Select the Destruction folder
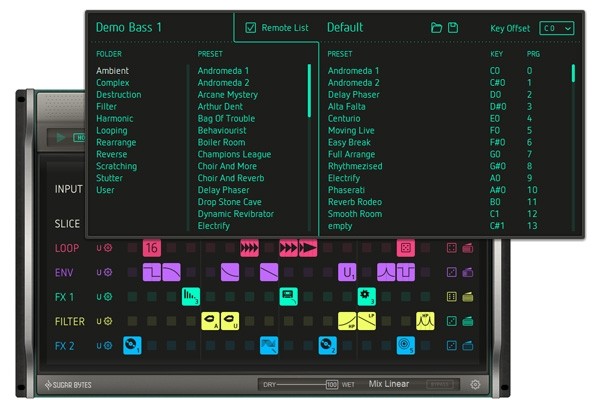Image resolution: width=600 pixels, height=400 pixels. [x=119, y=95]
